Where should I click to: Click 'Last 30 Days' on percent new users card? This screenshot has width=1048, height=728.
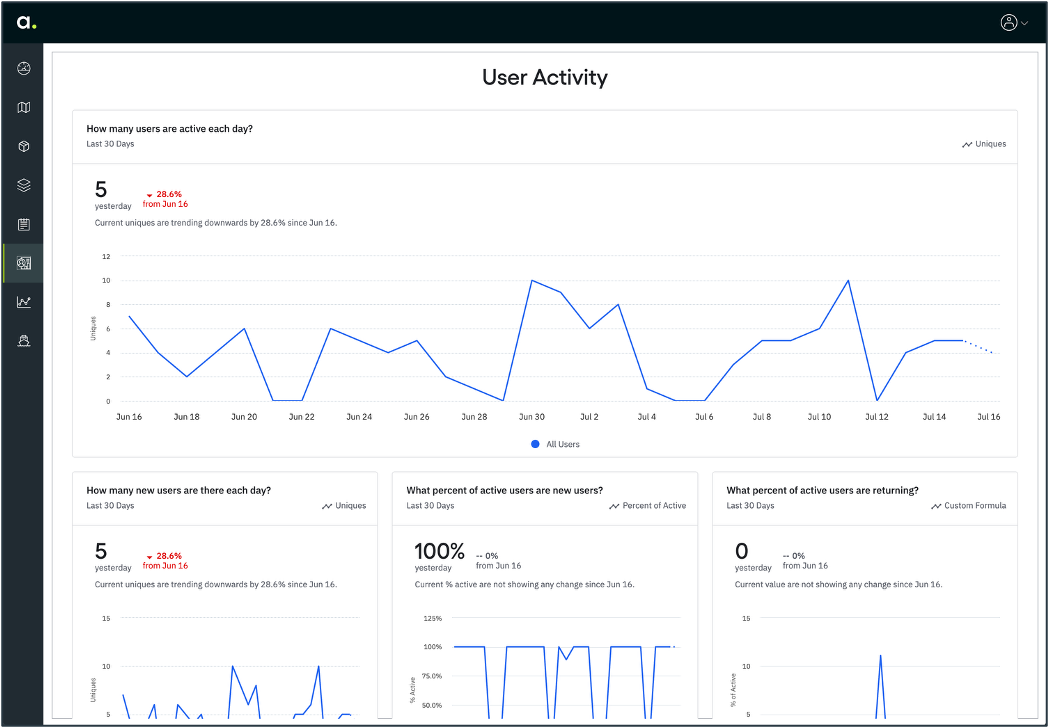coord(430,505)
